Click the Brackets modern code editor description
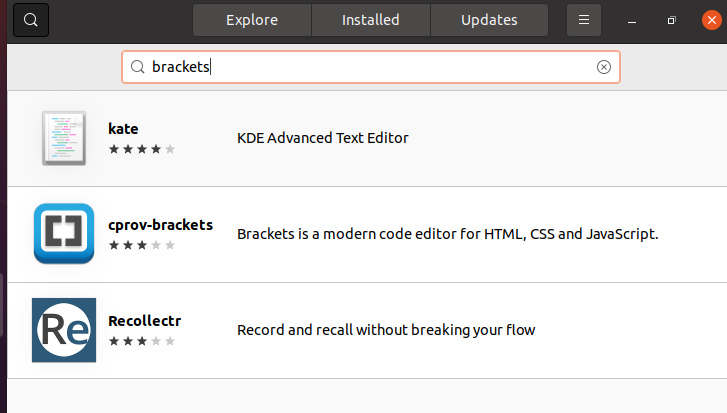Screen dimensions: 727x413 (447, 234)
